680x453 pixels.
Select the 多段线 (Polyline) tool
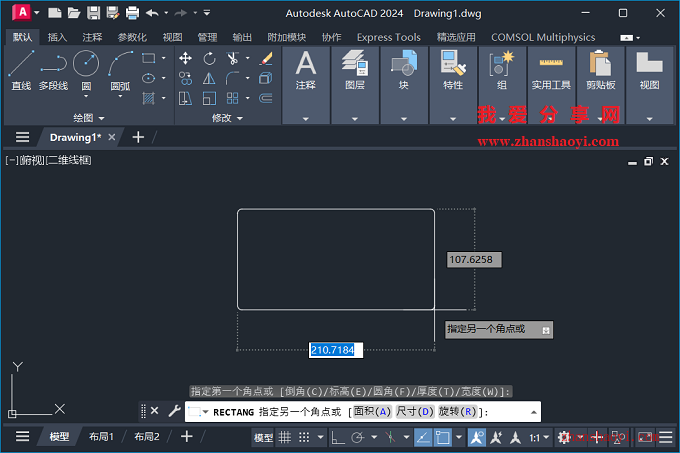(53, 69)
